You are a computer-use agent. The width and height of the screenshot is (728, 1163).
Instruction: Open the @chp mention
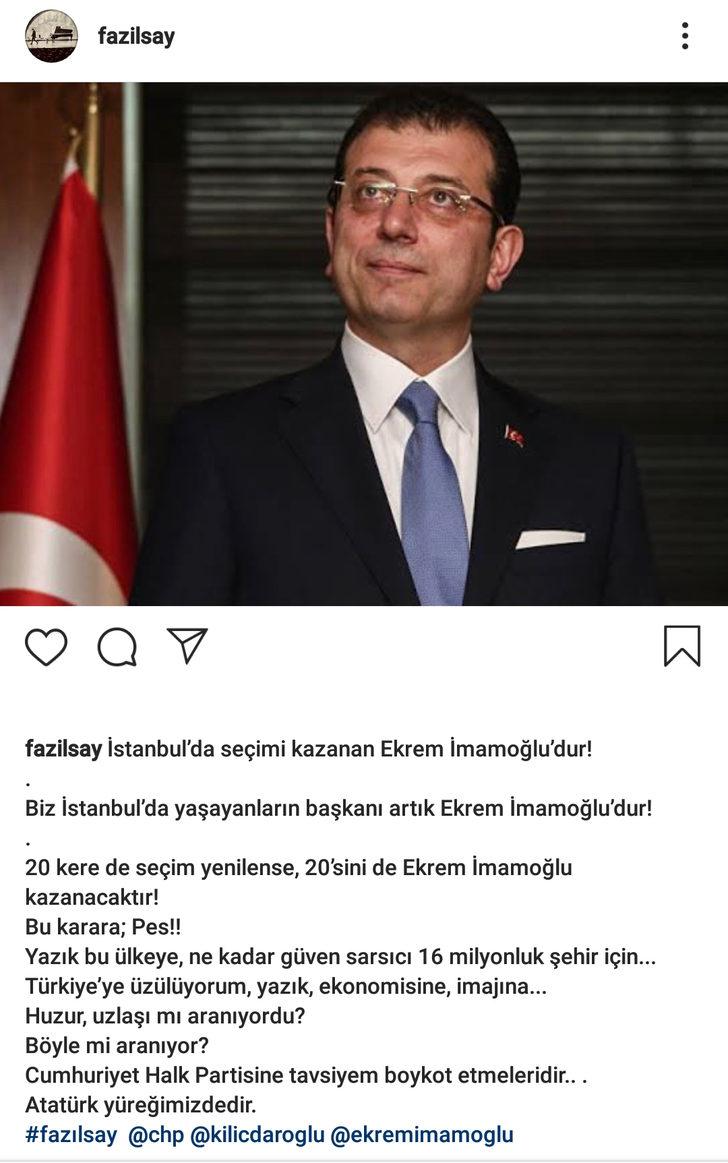point(156,1134)
